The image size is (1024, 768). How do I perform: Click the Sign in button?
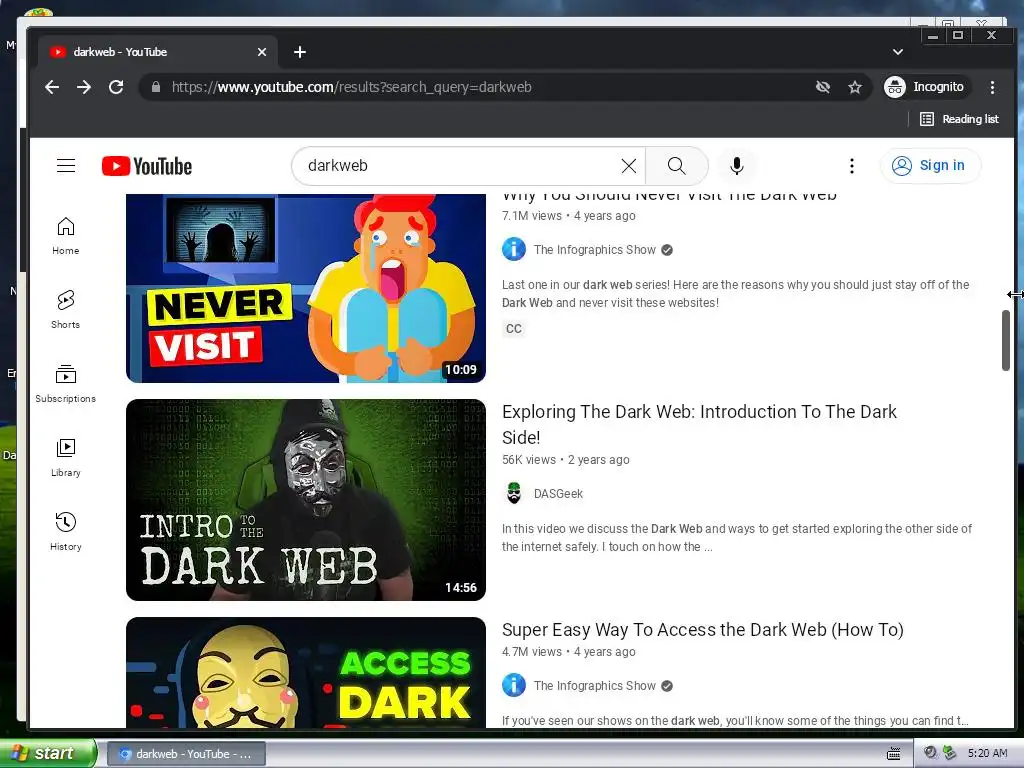tap(930, 166)
